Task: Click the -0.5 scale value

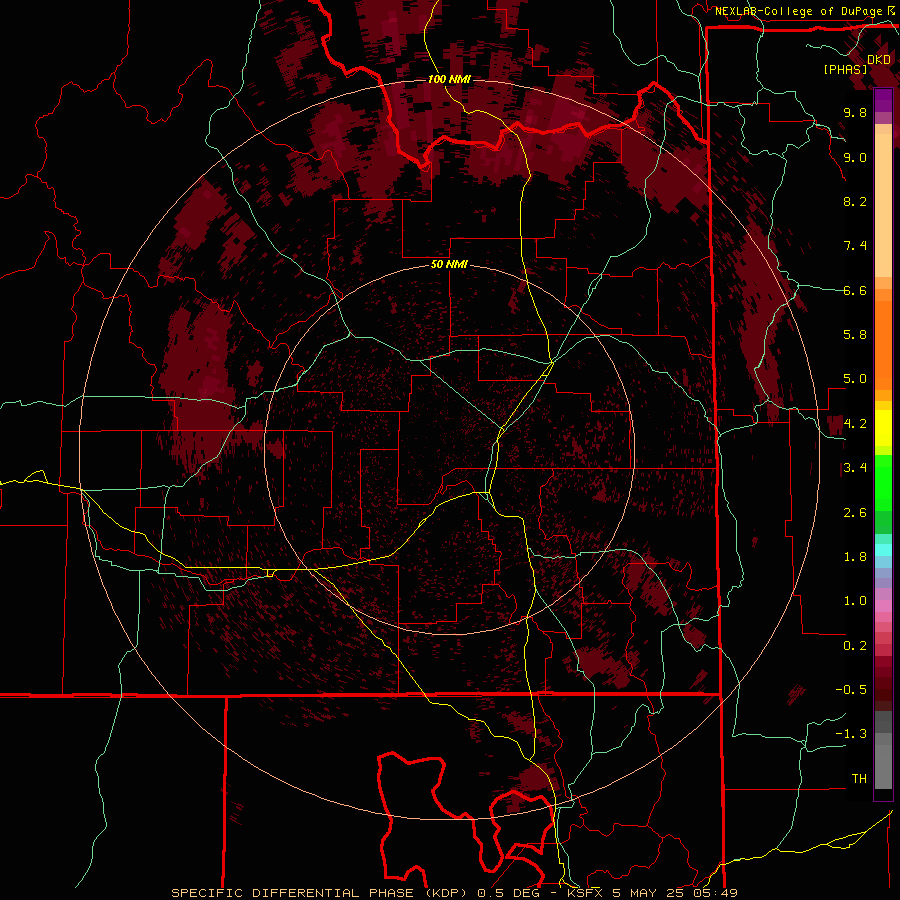Action: (851, 690)
